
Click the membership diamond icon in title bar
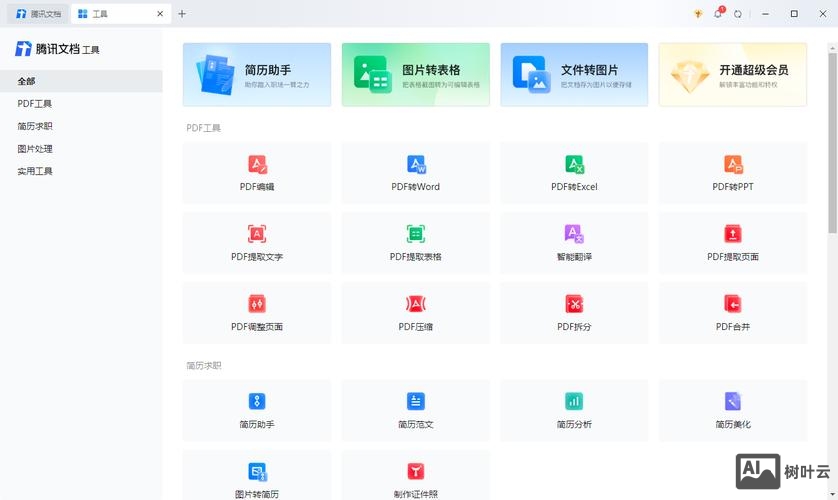click(698, 14)
